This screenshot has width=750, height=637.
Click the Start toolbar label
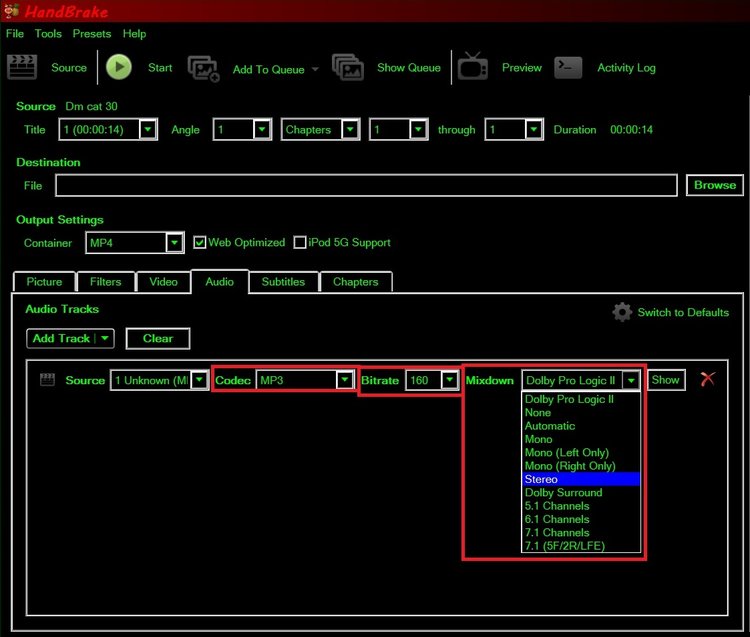click(160, 67)
